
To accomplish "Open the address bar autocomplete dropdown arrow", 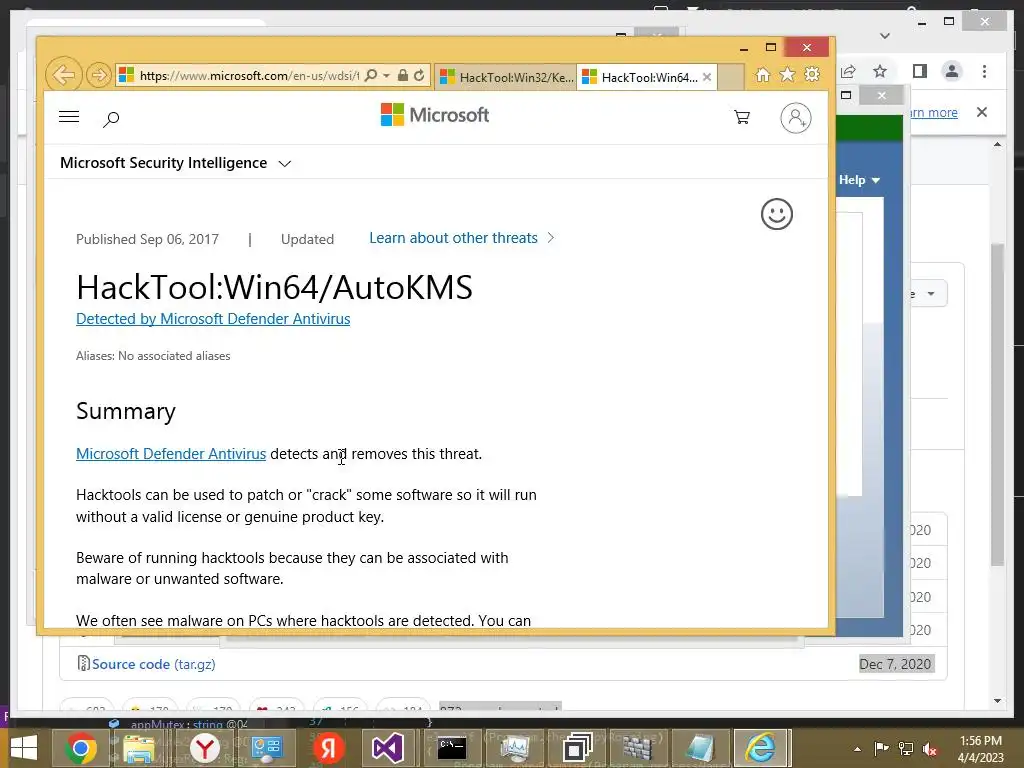I will [x=386, y=75].
